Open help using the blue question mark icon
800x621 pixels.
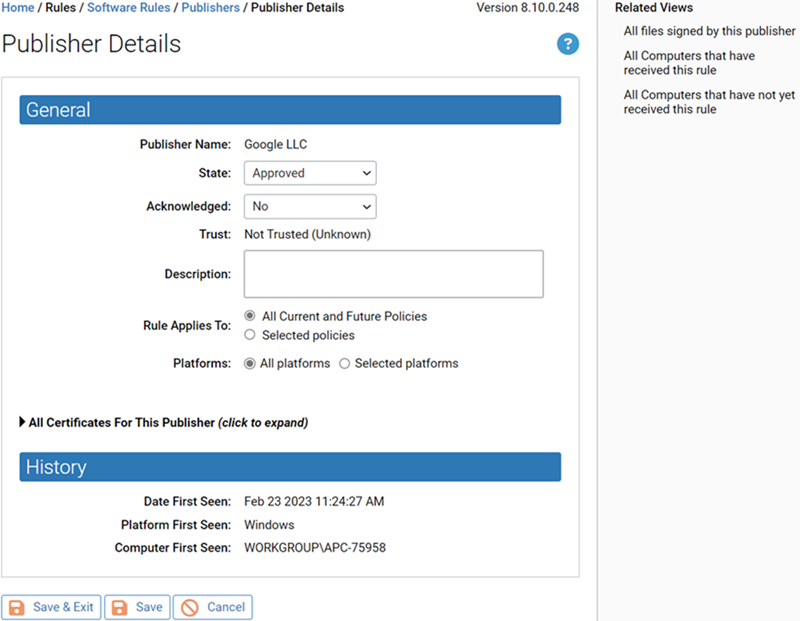tap(568, 44)
